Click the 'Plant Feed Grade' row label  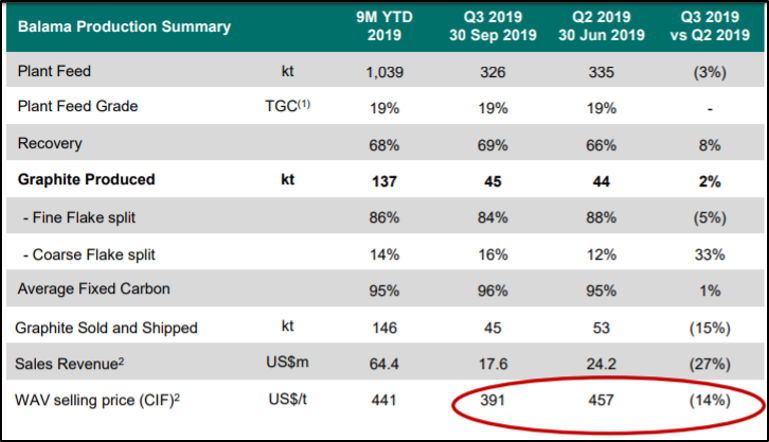[x=77, y=106]
